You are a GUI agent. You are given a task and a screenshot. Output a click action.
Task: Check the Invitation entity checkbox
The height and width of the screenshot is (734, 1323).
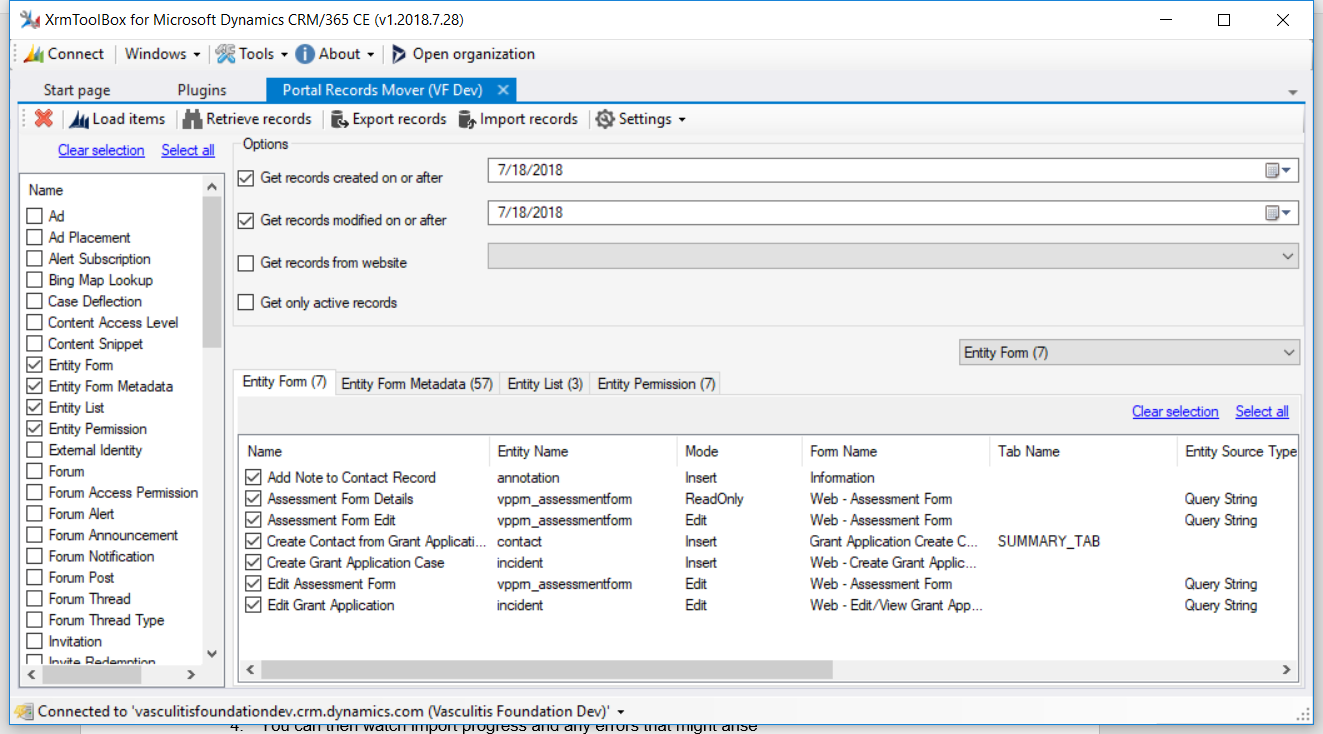pyautogui.click(x=35, y=641)
